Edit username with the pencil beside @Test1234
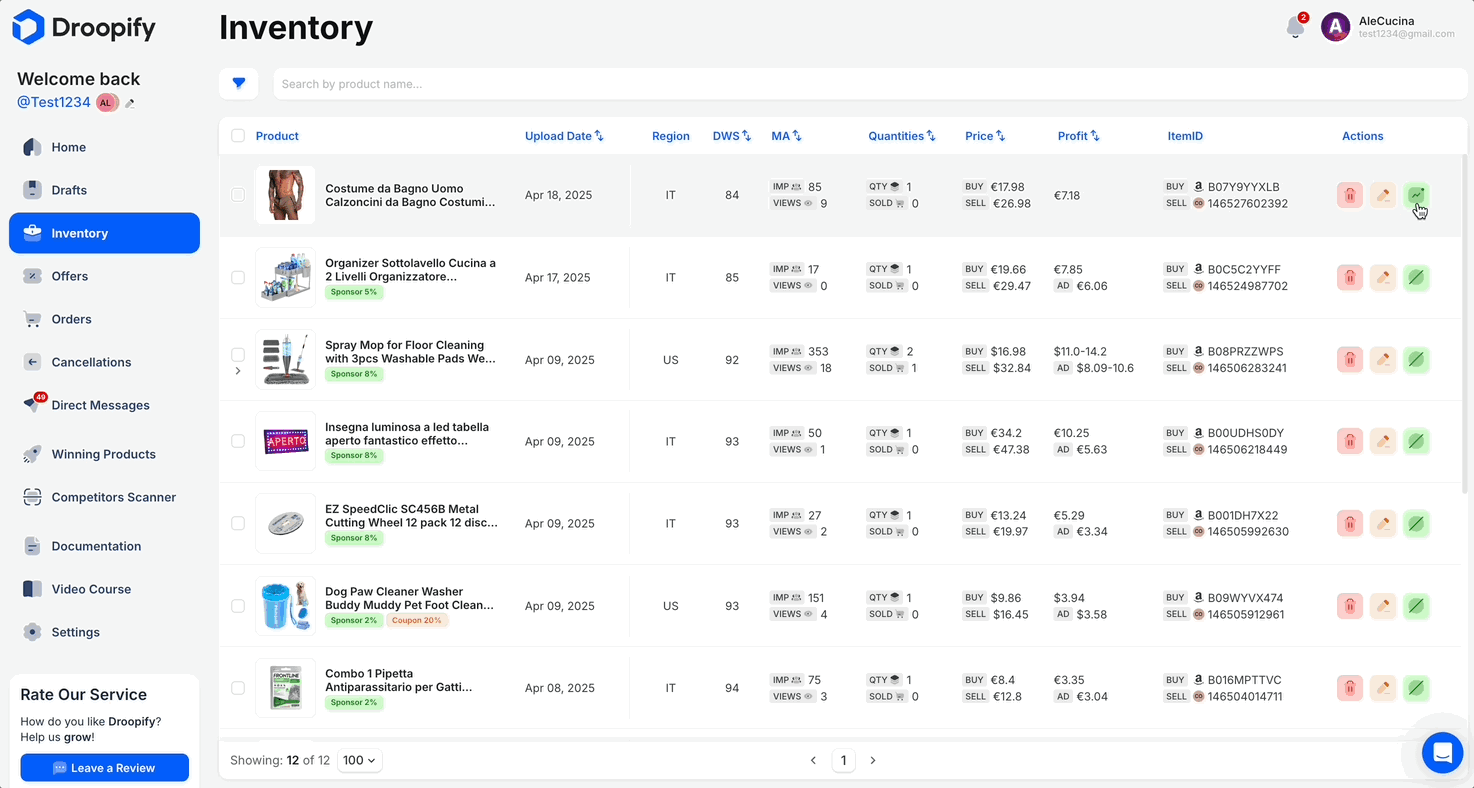The height and width of the screenshot is (788, 1474). [x=130, y=103]
